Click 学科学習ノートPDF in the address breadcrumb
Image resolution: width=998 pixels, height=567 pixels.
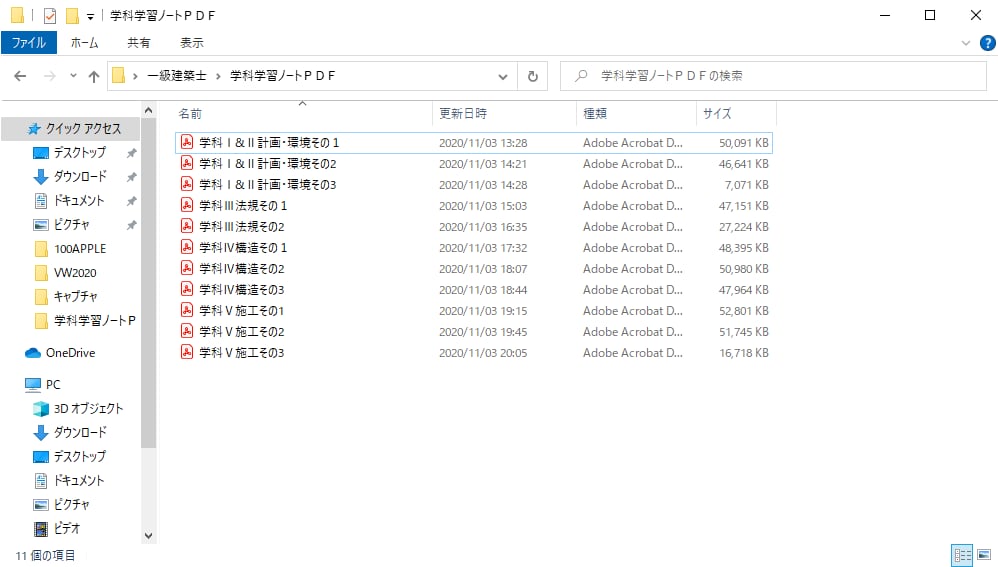(283, 76)
